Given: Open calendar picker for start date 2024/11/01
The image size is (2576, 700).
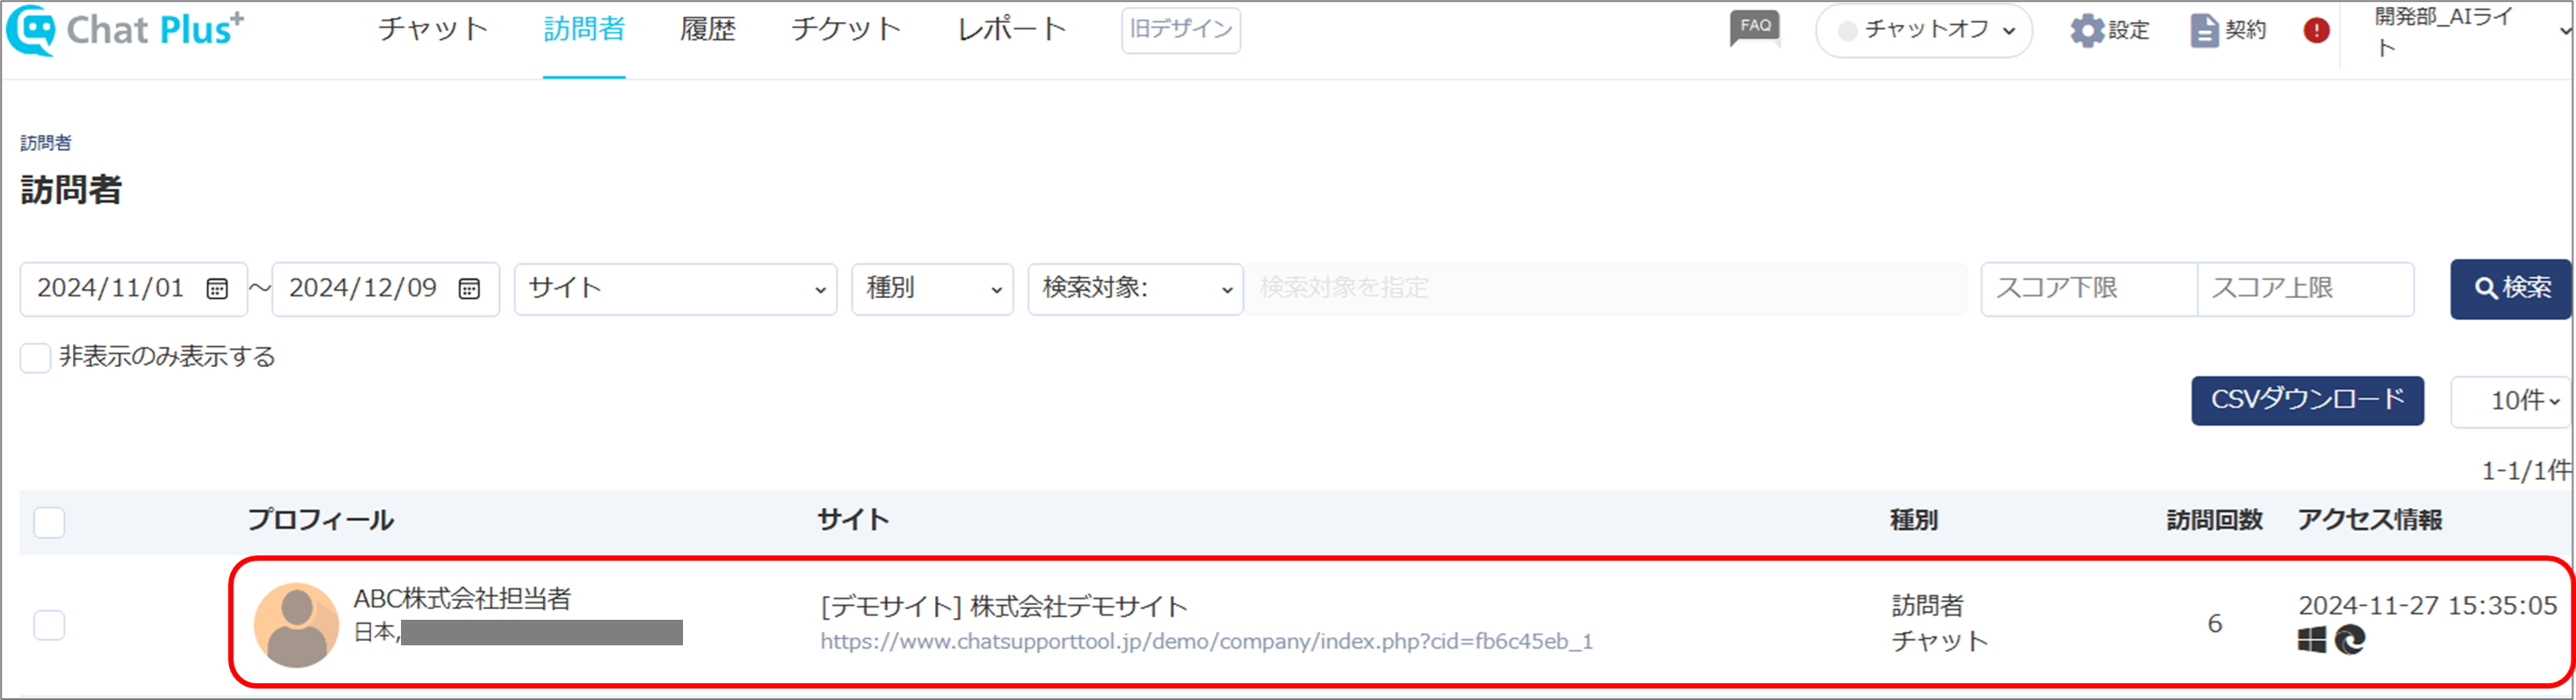Looking at the screenshot, I should [217, 289].
